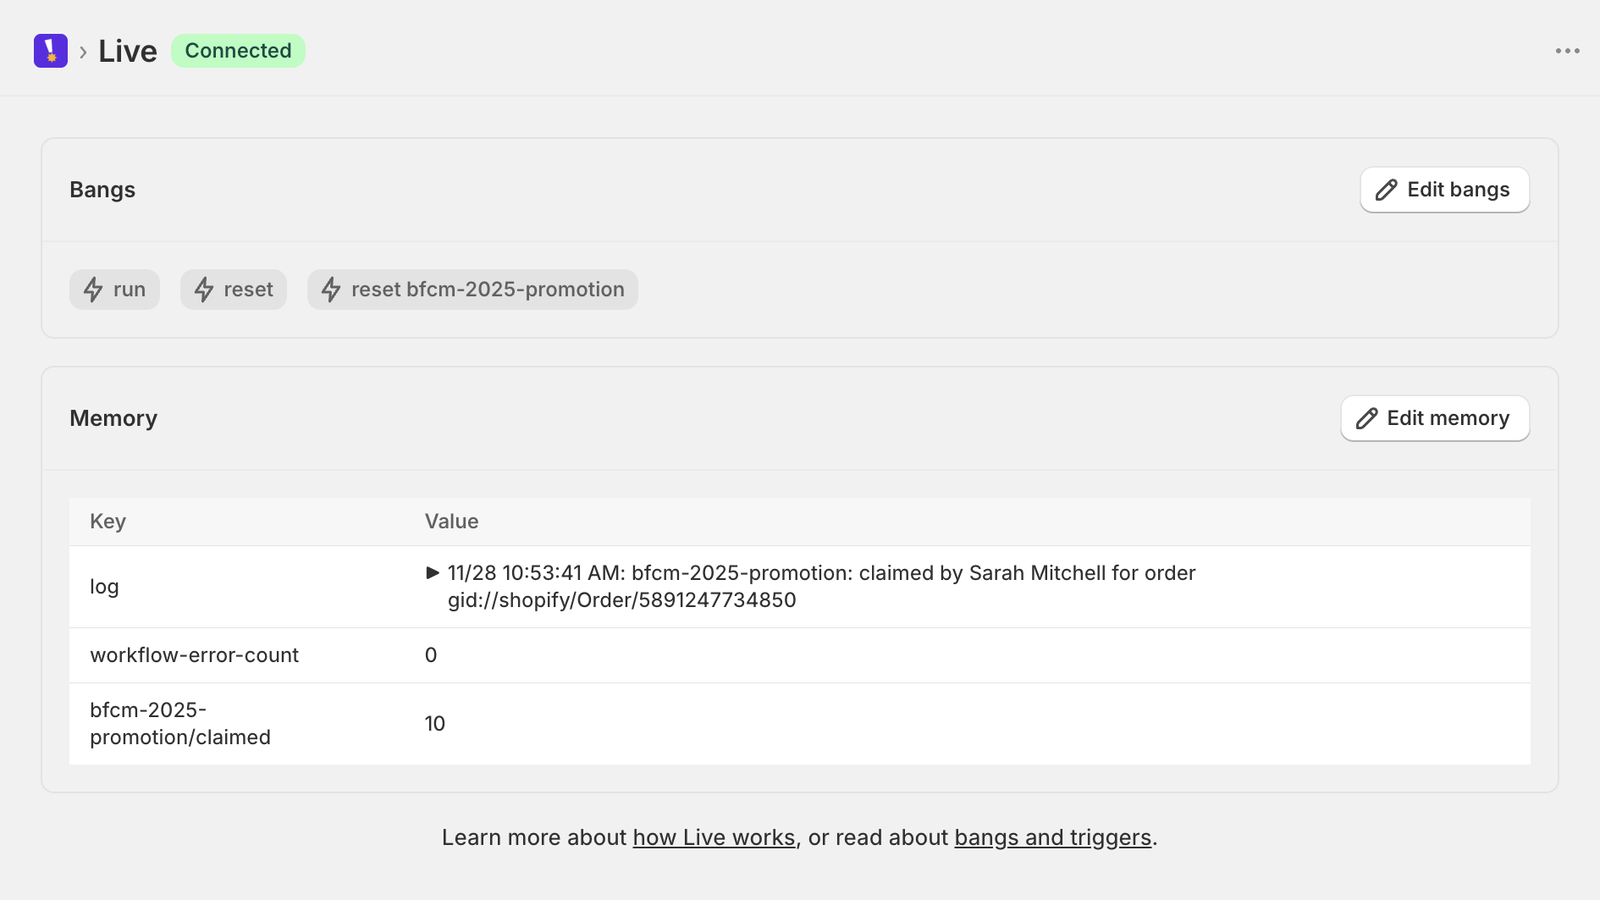Click the Key column header

pos(108,522)
